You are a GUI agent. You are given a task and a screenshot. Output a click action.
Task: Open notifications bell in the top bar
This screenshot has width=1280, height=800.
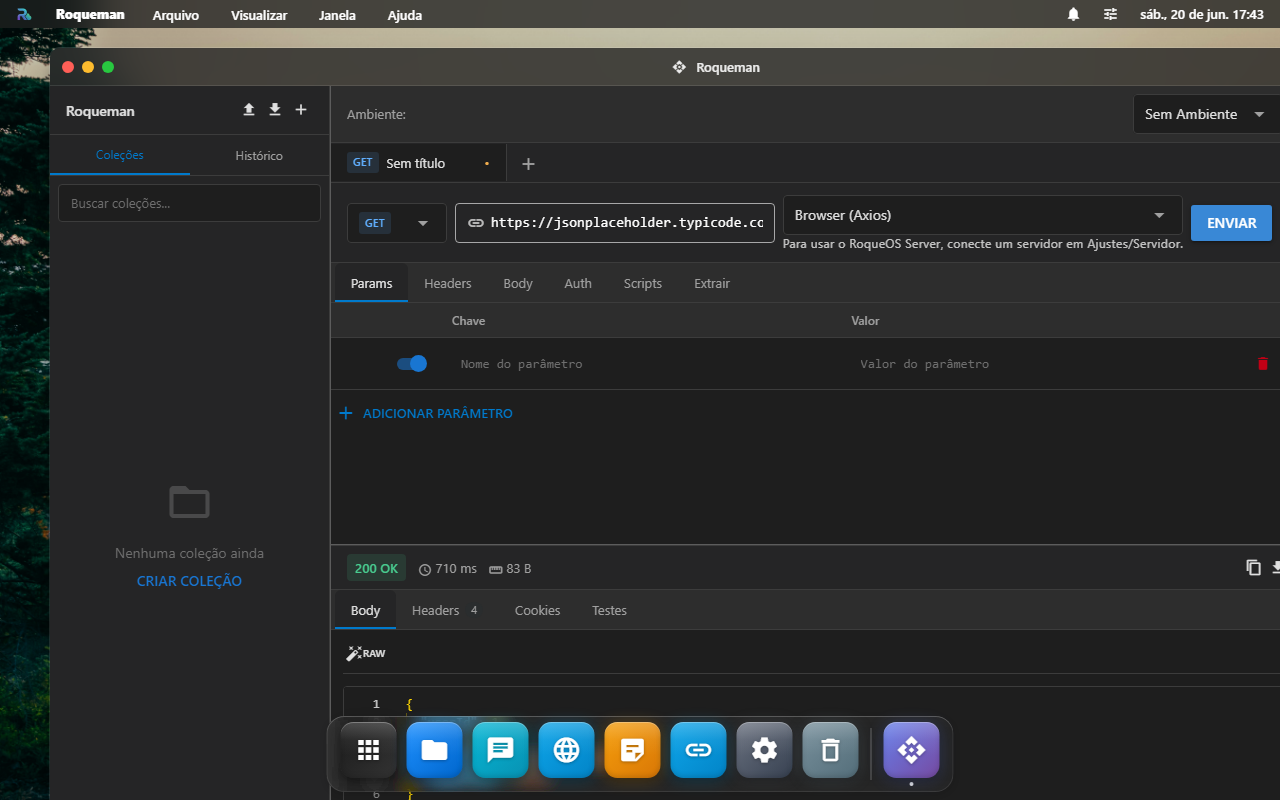tap(1073, 15)
